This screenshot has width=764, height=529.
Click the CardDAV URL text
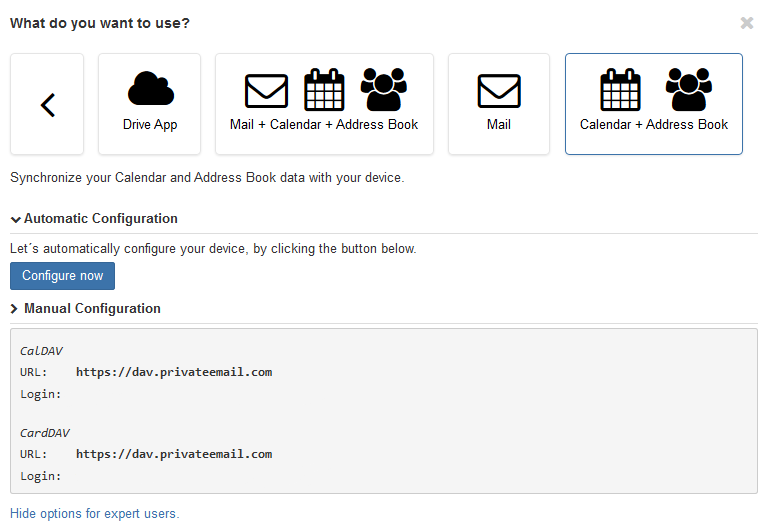(x=174, y=454)
